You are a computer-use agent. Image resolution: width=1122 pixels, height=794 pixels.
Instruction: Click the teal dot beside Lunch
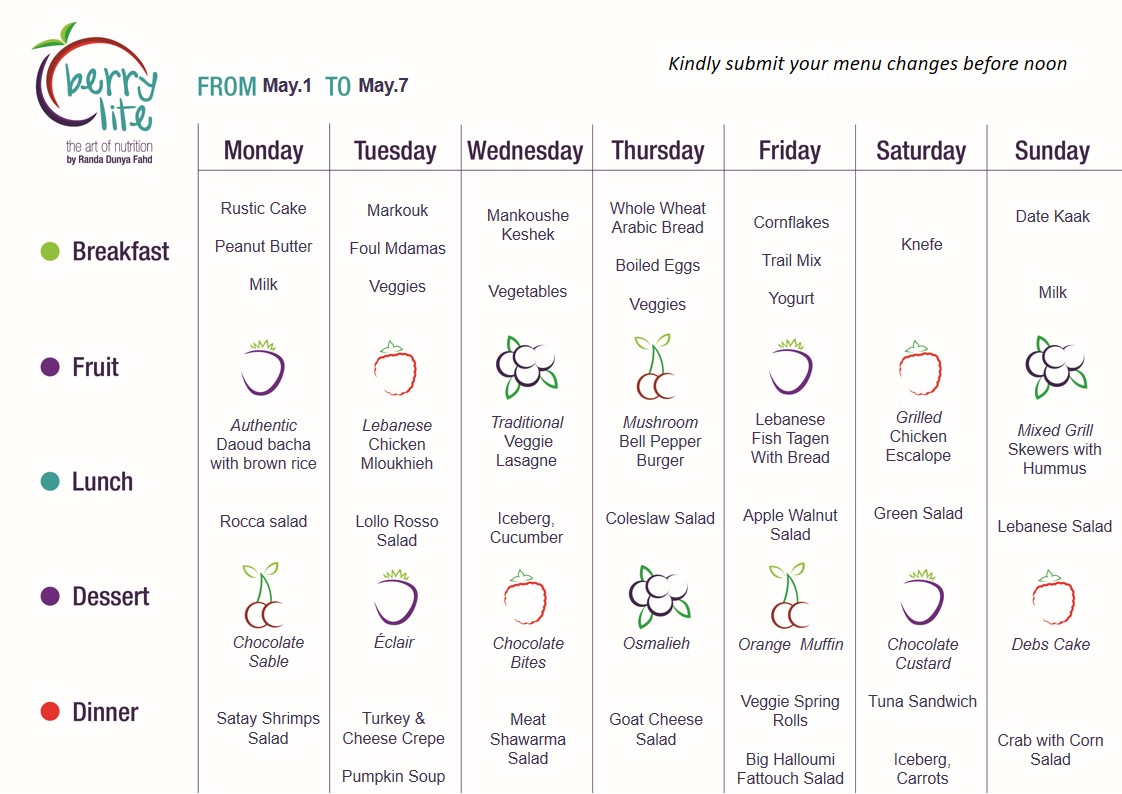[50, 482]
